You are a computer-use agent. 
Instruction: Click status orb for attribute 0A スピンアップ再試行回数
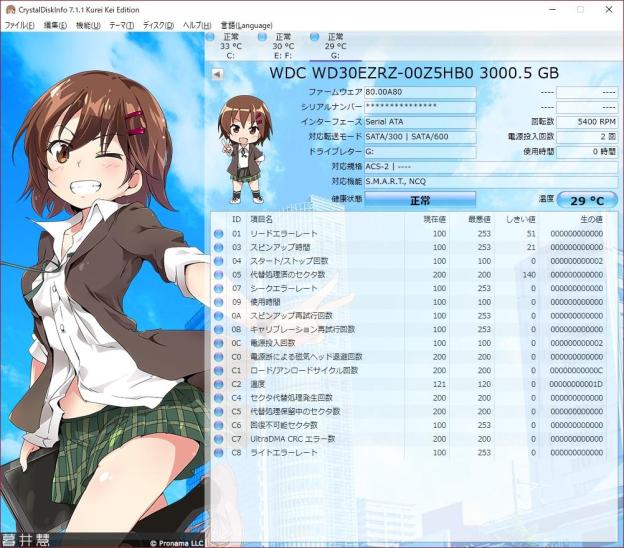(x=218, y=316)
